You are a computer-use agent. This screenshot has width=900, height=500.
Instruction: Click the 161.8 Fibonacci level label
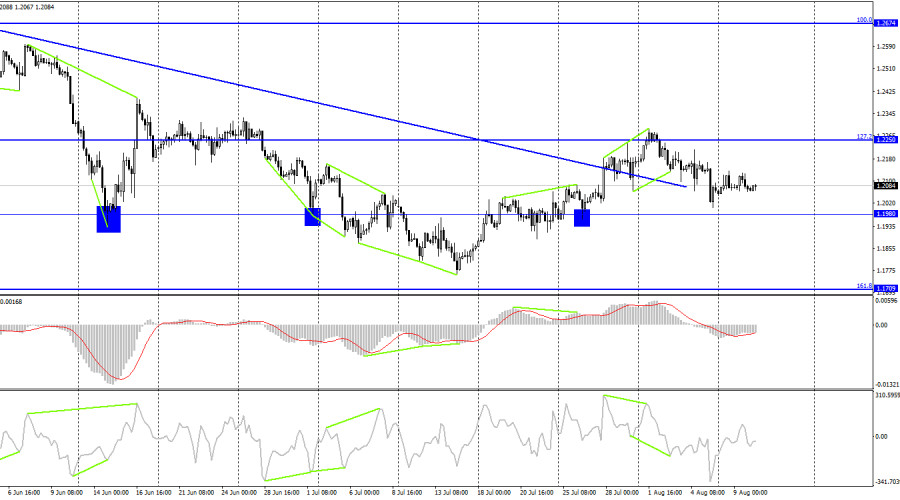click(864, 285)
